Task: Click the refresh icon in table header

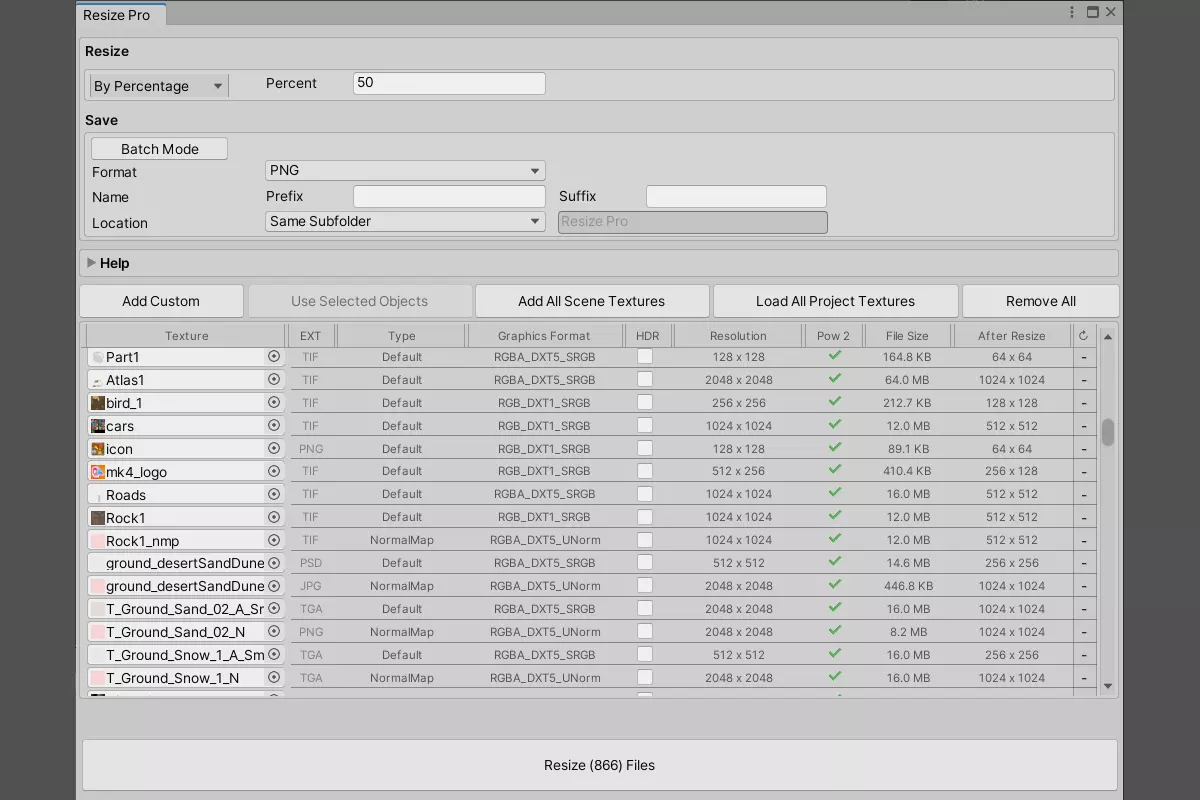Action: pos(1083,336)
